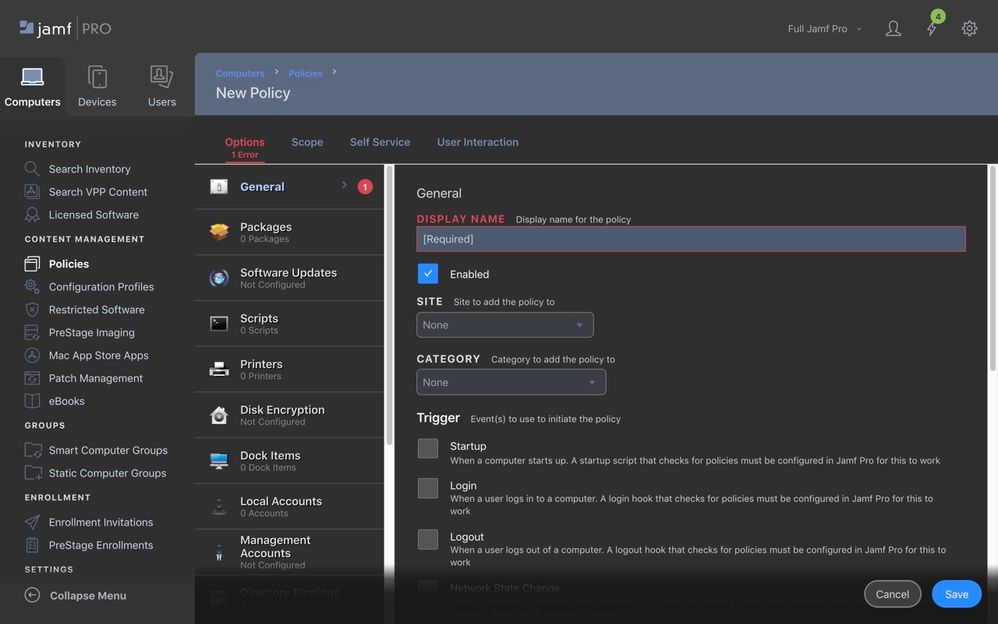This screenshot has width=998, height=624.
Task: Select the Management Accounts payload
Action: 290,551
